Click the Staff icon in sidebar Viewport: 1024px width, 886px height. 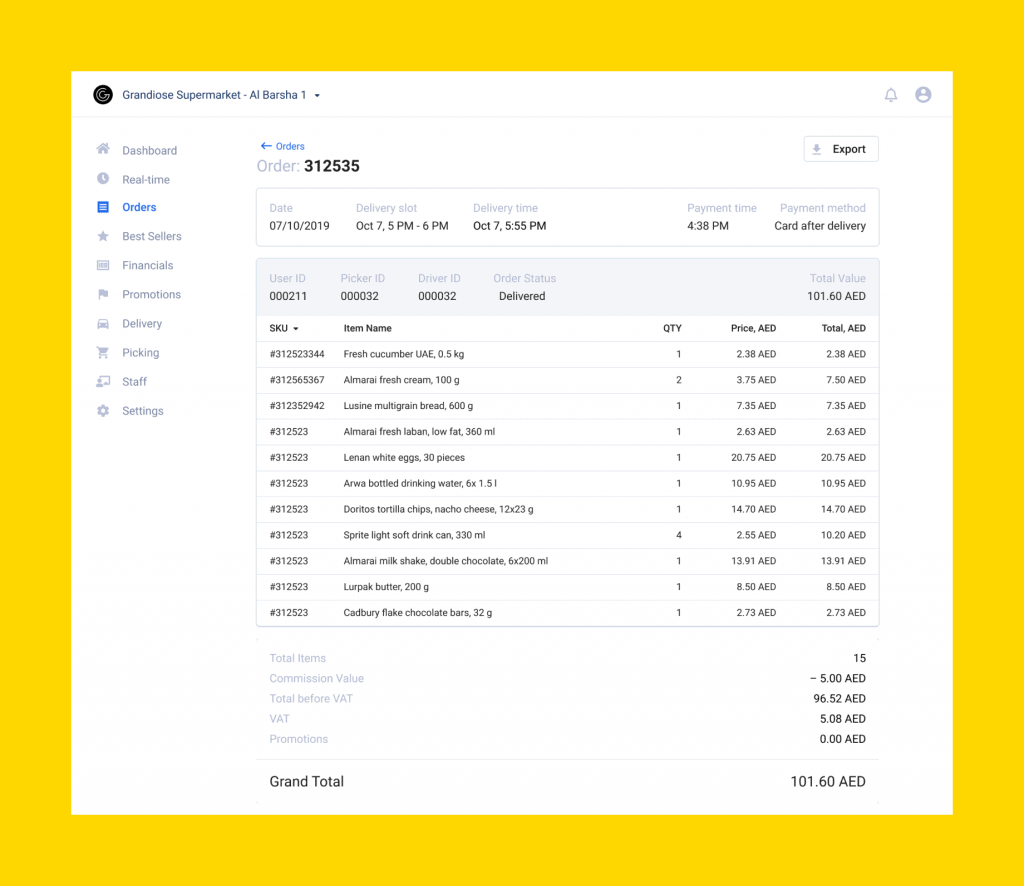click(103, 381)
